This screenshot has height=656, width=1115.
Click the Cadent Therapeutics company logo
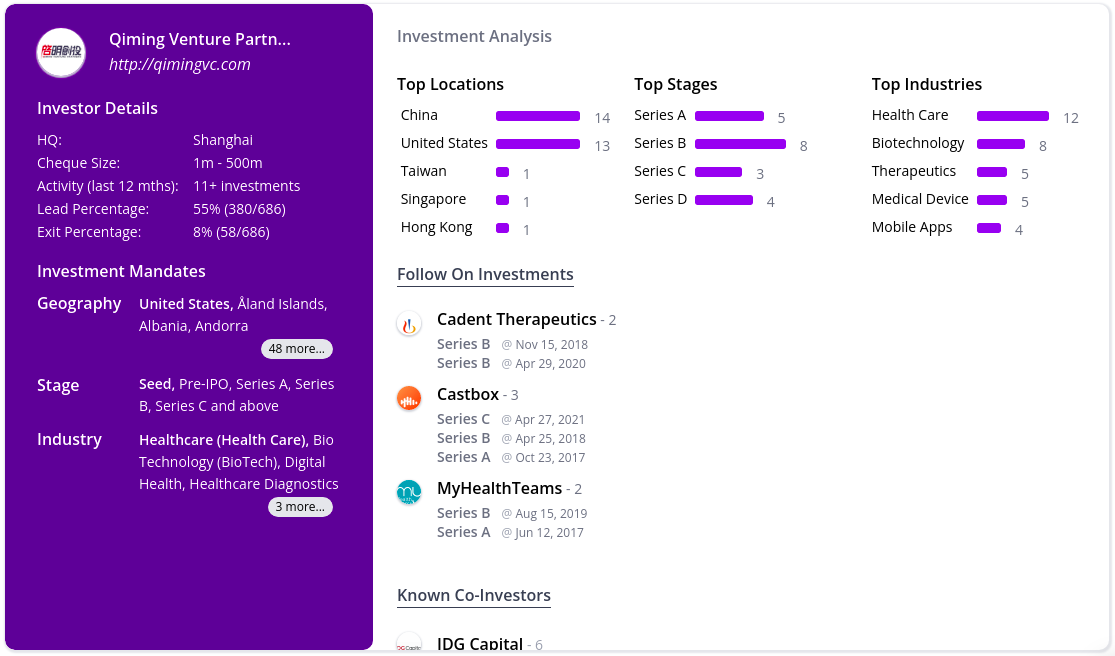click(x=409, y=324)
